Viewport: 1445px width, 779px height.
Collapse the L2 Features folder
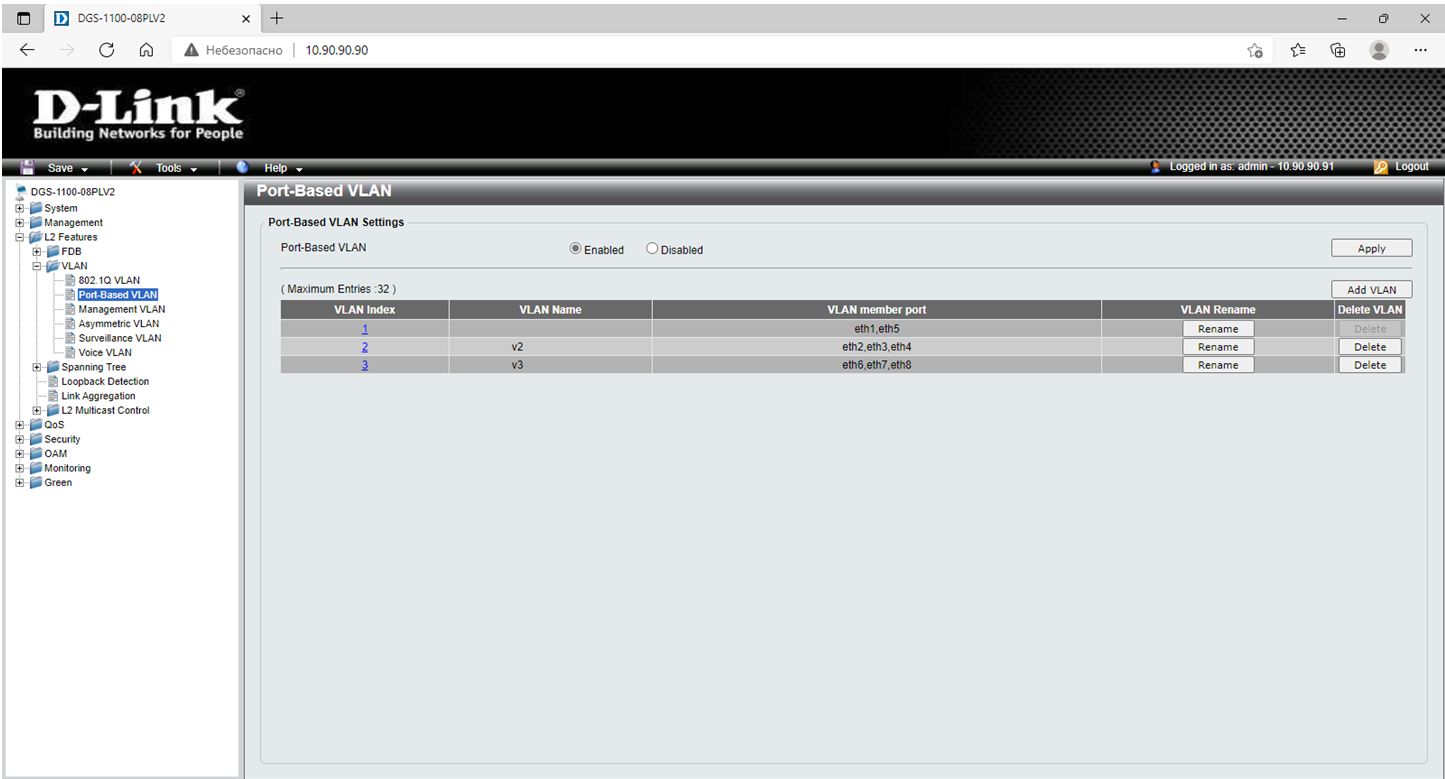pos(20,237)
